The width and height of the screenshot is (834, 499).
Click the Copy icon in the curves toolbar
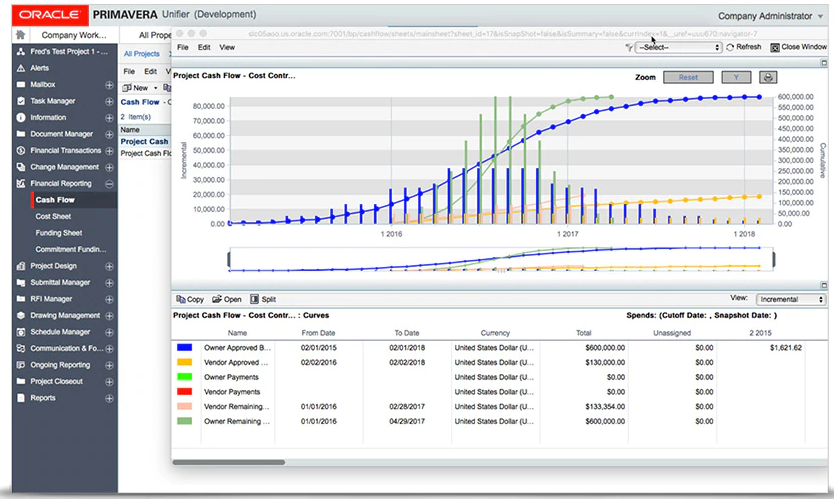pos(181,300)
